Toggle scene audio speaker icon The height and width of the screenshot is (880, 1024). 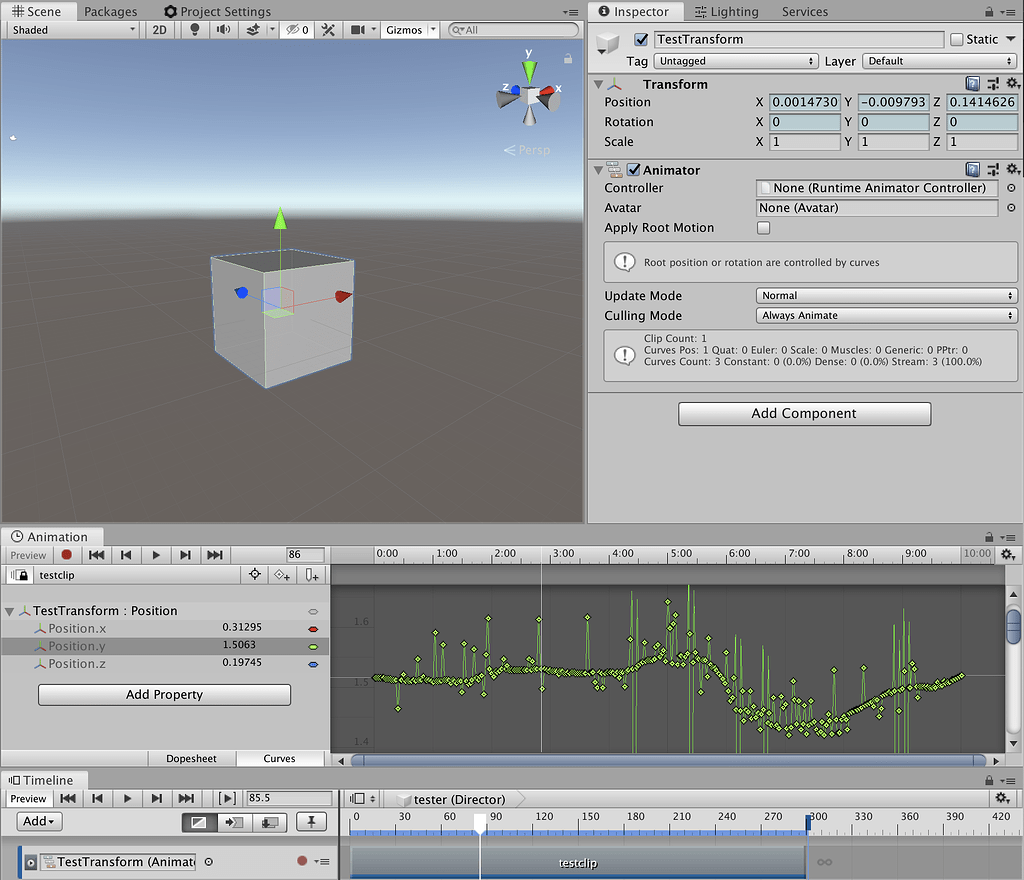coord(223,30)
